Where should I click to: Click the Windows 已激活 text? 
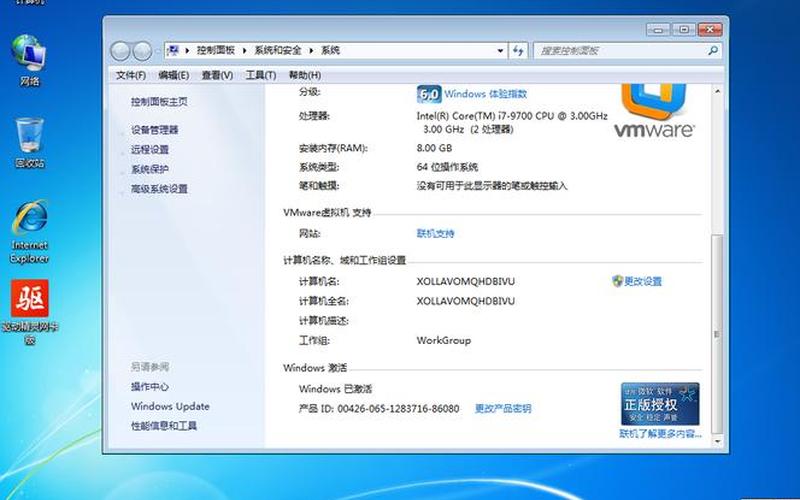click(335, 389)
